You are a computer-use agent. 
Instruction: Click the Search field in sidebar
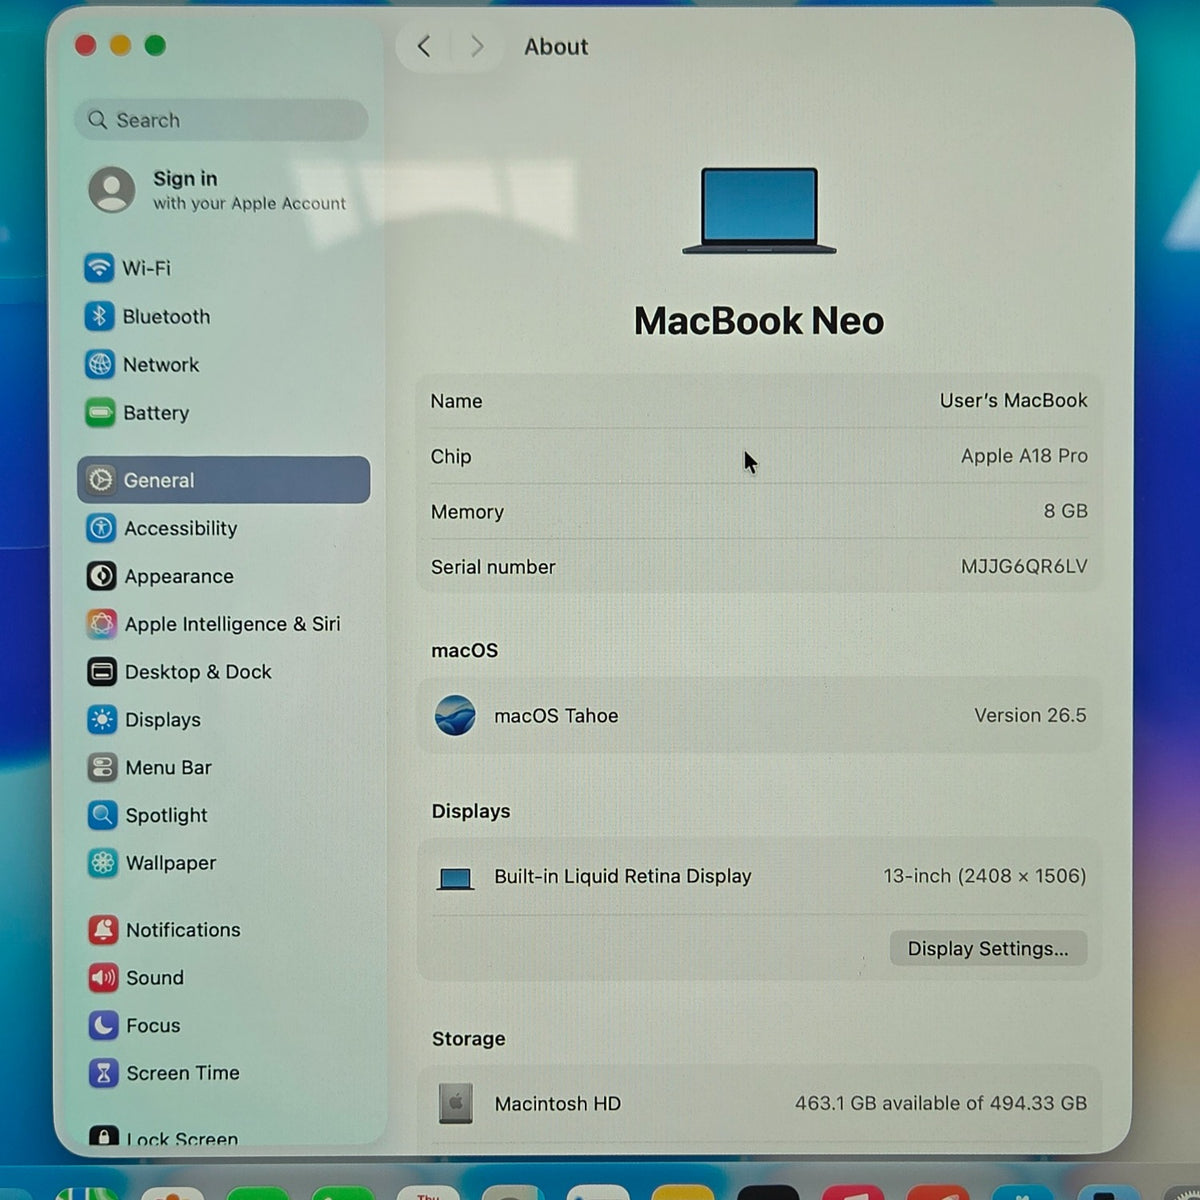pos(221,120)
